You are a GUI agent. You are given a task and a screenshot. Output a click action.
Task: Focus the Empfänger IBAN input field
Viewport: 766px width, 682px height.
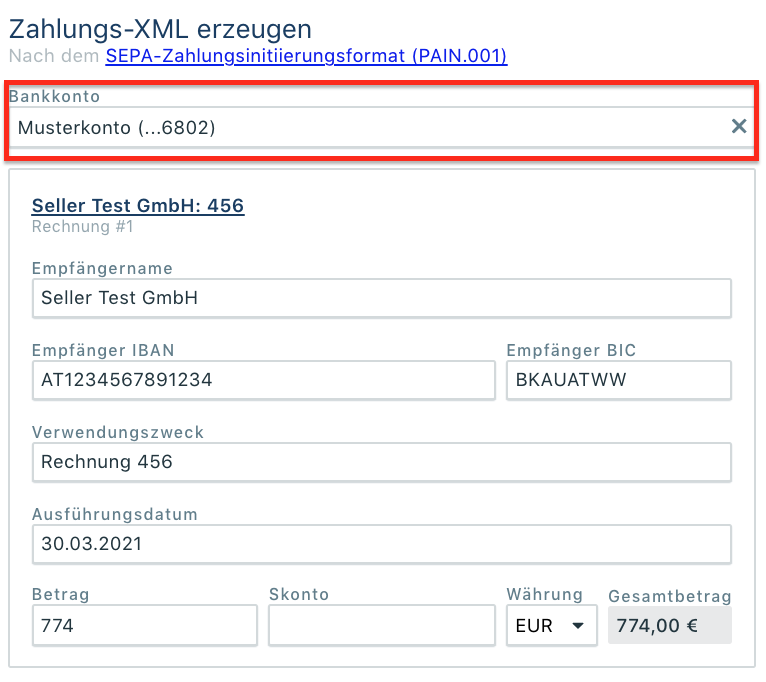(x=263, y=380)
